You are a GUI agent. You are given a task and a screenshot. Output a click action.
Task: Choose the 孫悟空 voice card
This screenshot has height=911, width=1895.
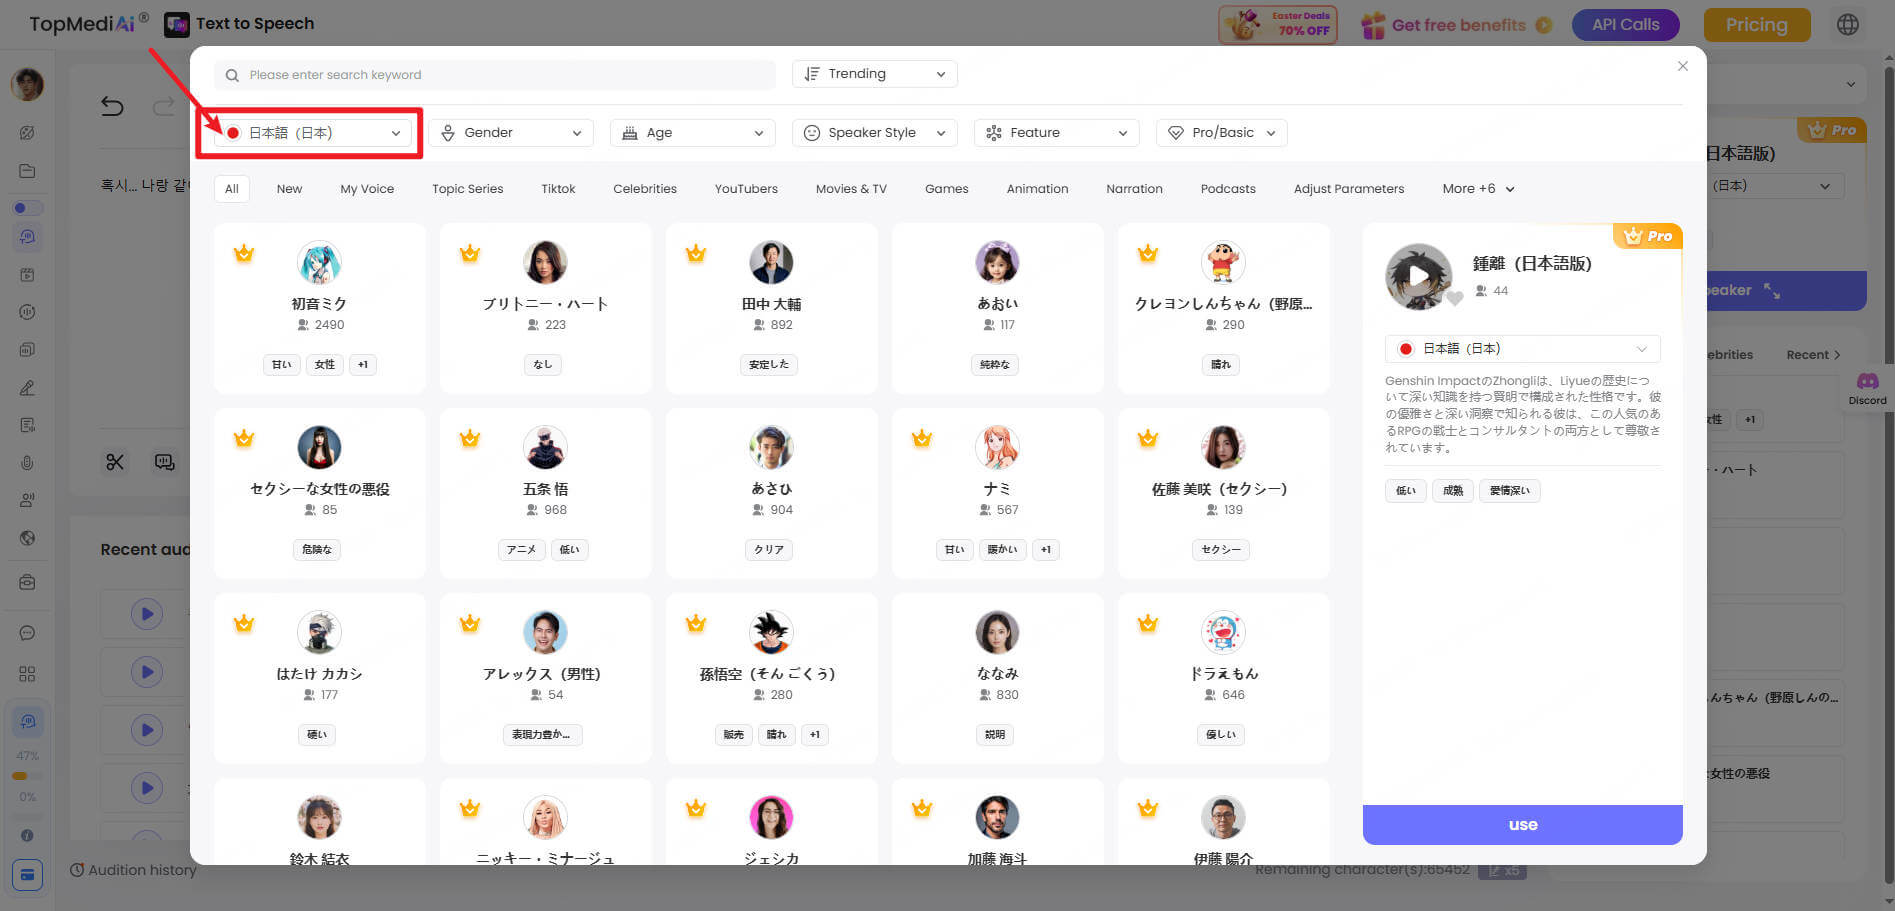772,679
